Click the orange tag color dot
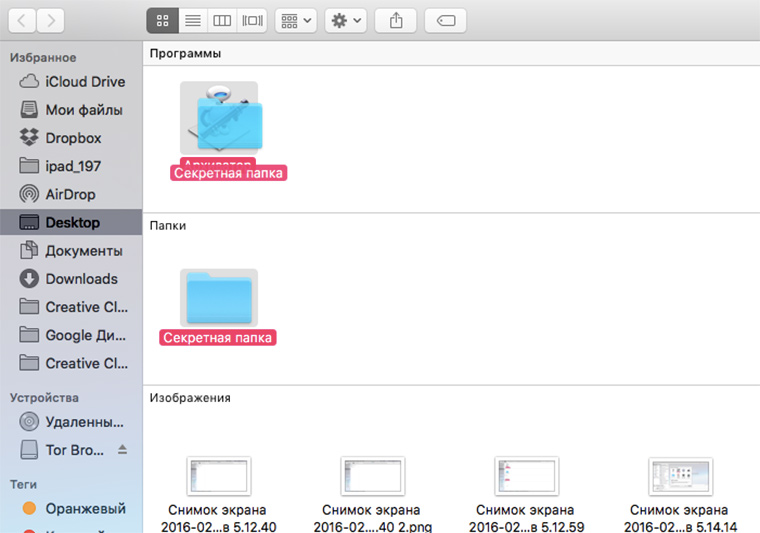 tap(30, 508)
